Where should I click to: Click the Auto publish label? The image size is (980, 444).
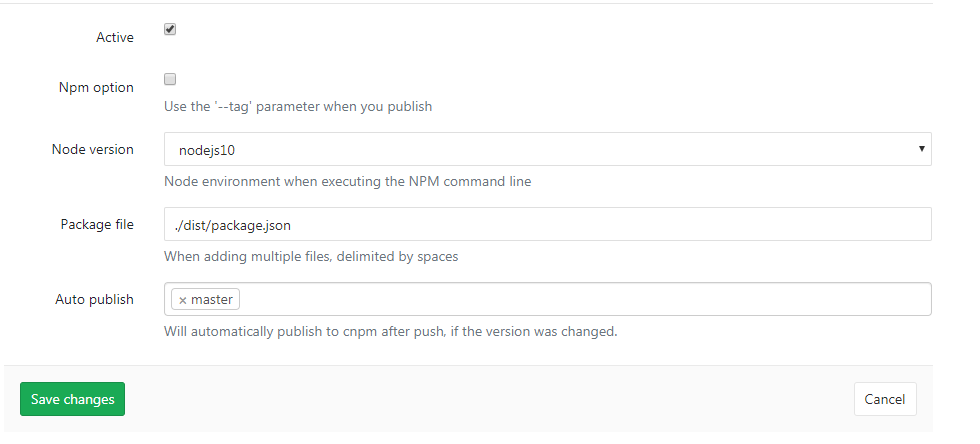[94, 299]
